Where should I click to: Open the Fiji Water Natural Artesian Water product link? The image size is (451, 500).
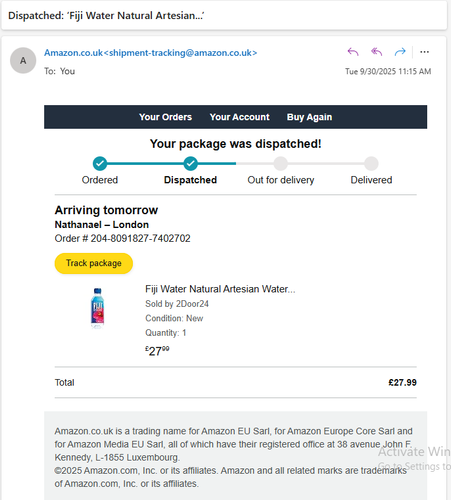pyautogui.click(x=220, y=289)
